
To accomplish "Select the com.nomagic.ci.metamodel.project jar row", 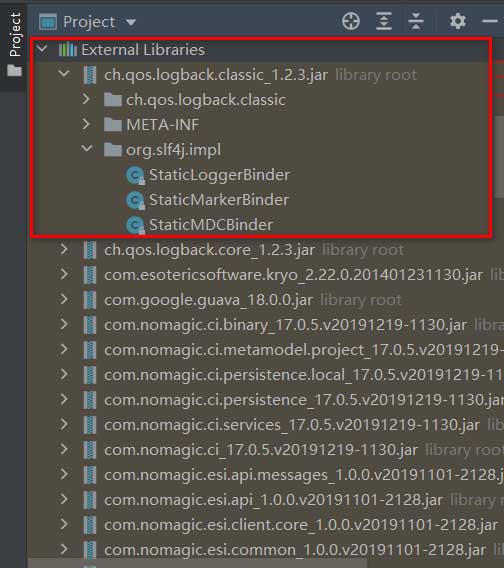I will [x=266, y=350].
